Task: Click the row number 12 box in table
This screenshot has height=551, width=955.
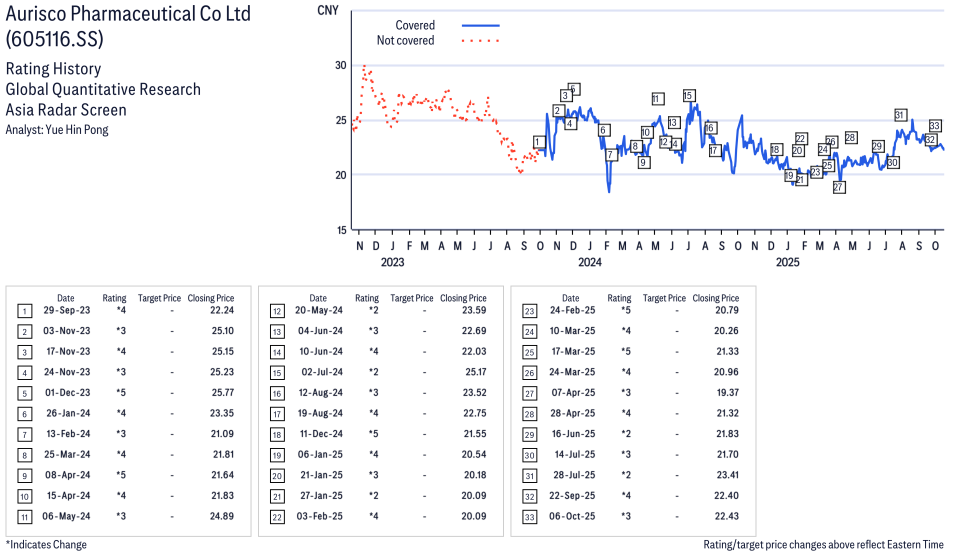Action: 277,311
